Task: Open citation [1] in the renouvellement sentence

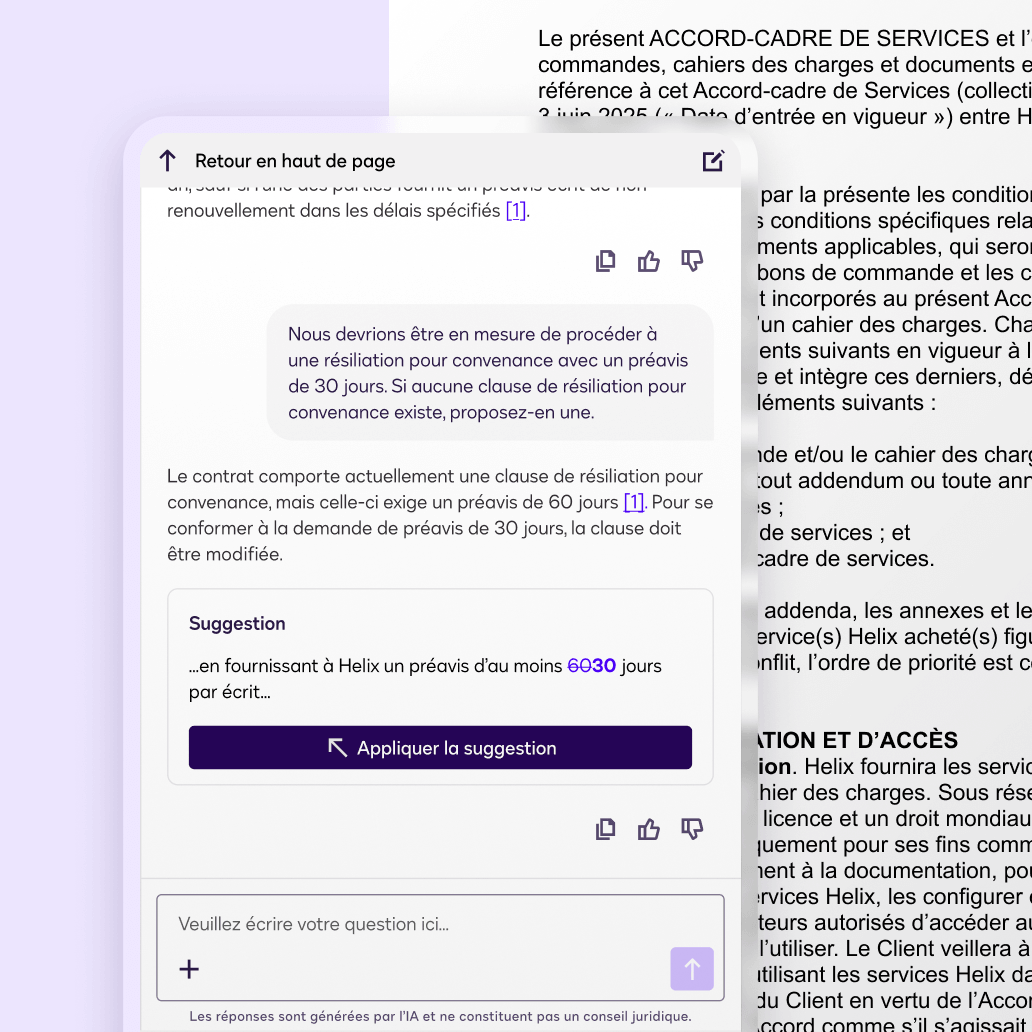Action: [517, 210]
